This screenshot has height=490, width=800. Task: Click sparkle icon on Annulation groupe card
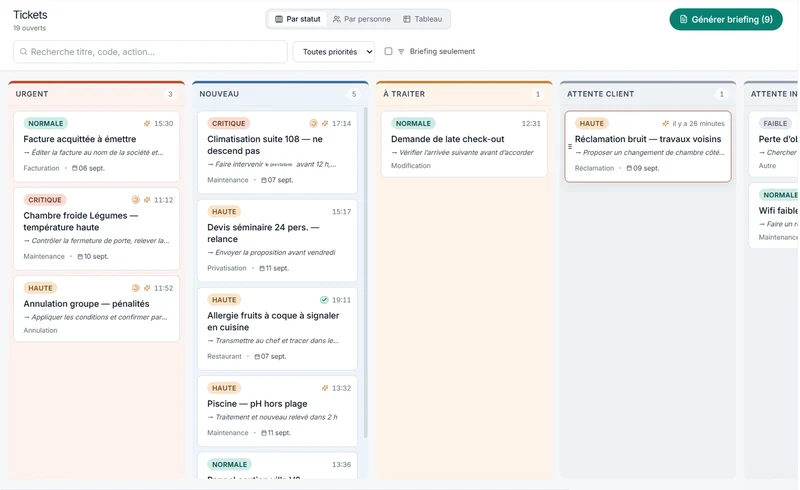147,288
